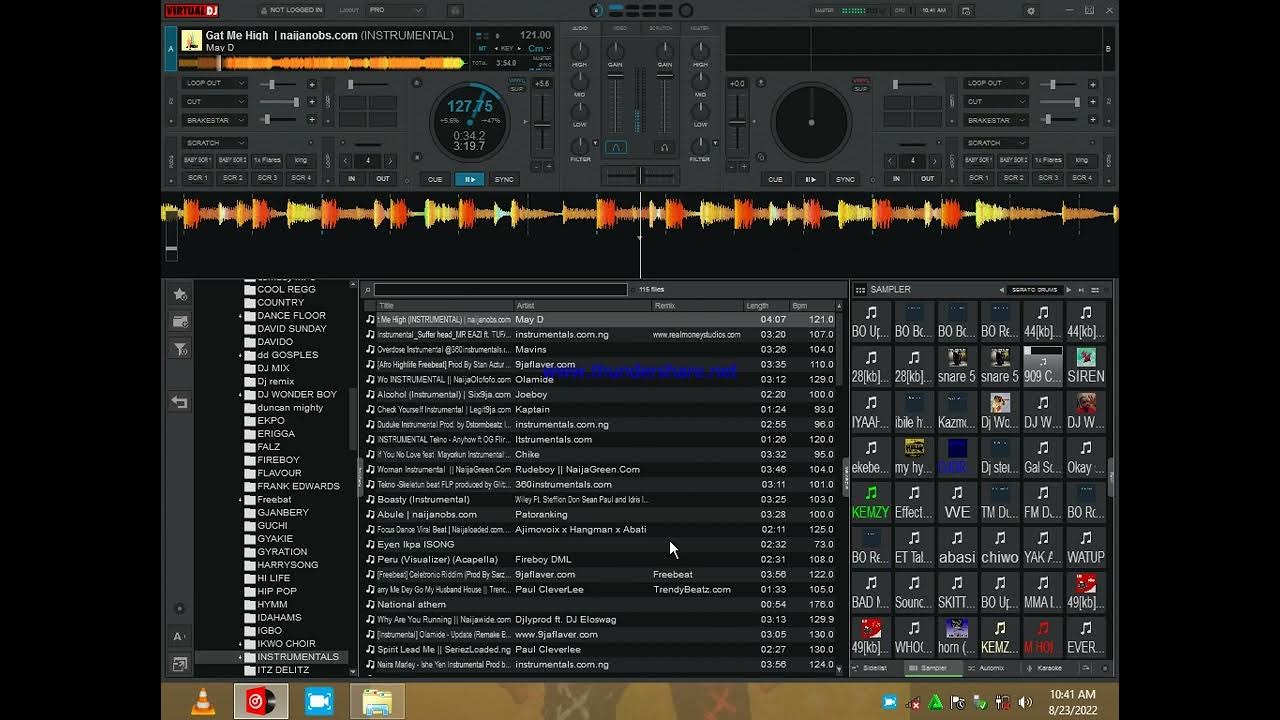Switch to the Karaoke tab

click(x=1049, y=668)
